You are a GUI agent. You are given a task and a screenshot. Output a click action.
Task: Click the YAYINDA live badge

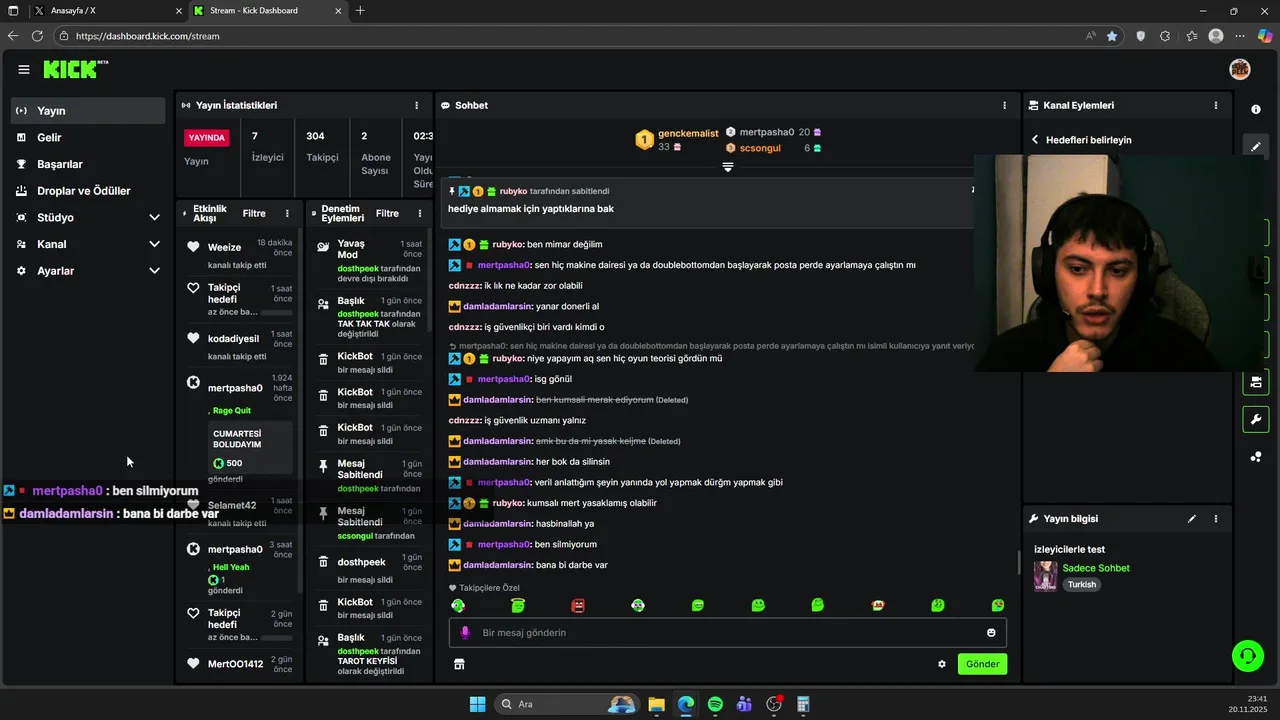coord(207,138)
